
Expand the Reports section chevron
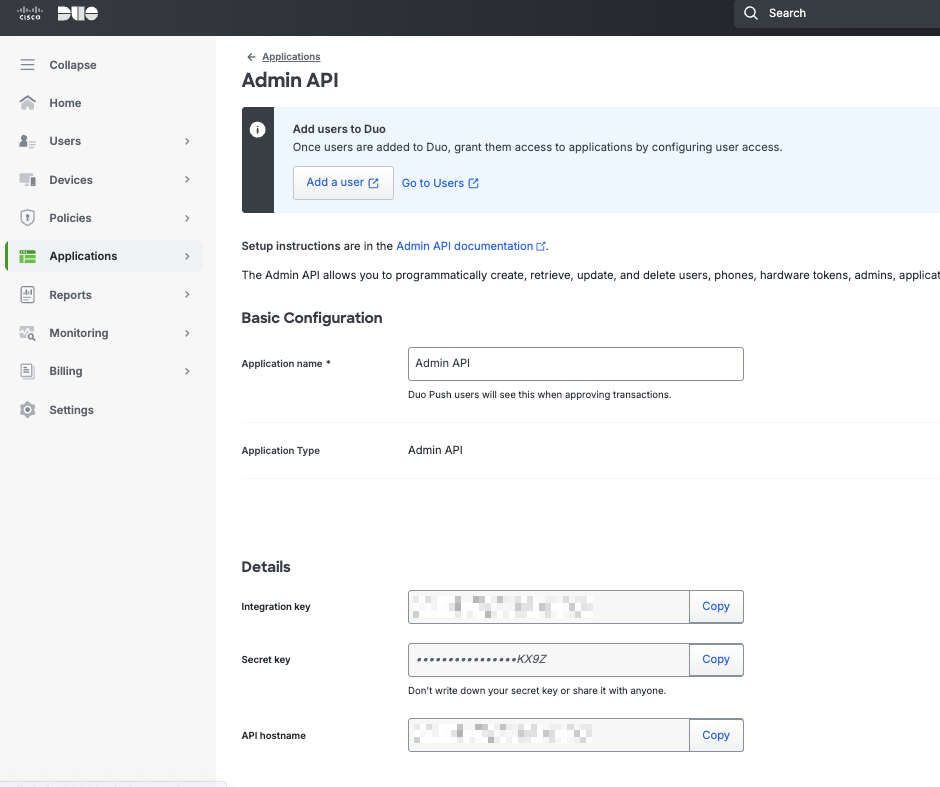click(x=187, y=294)
